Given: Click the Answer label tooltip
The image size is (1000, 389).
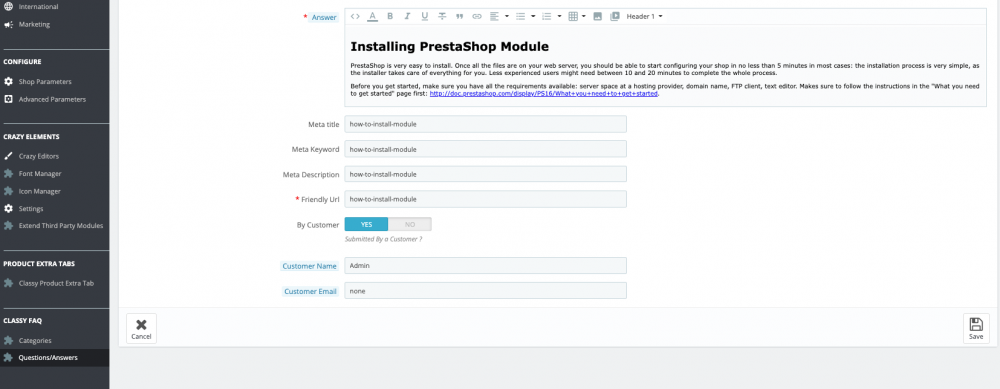Looking at the screenshot, I should tap(324, 17).
